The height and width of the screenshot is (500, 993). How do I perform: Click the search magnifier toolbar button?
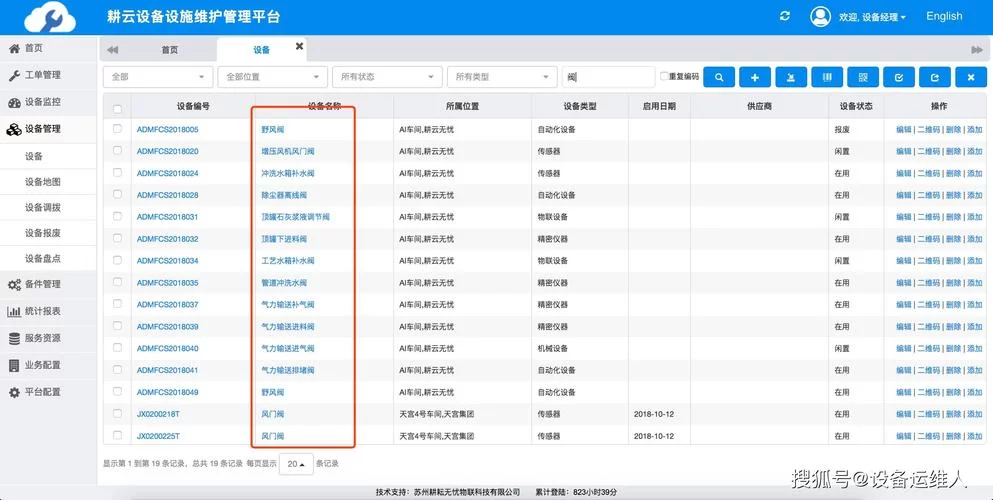click(x=719, y=77)
